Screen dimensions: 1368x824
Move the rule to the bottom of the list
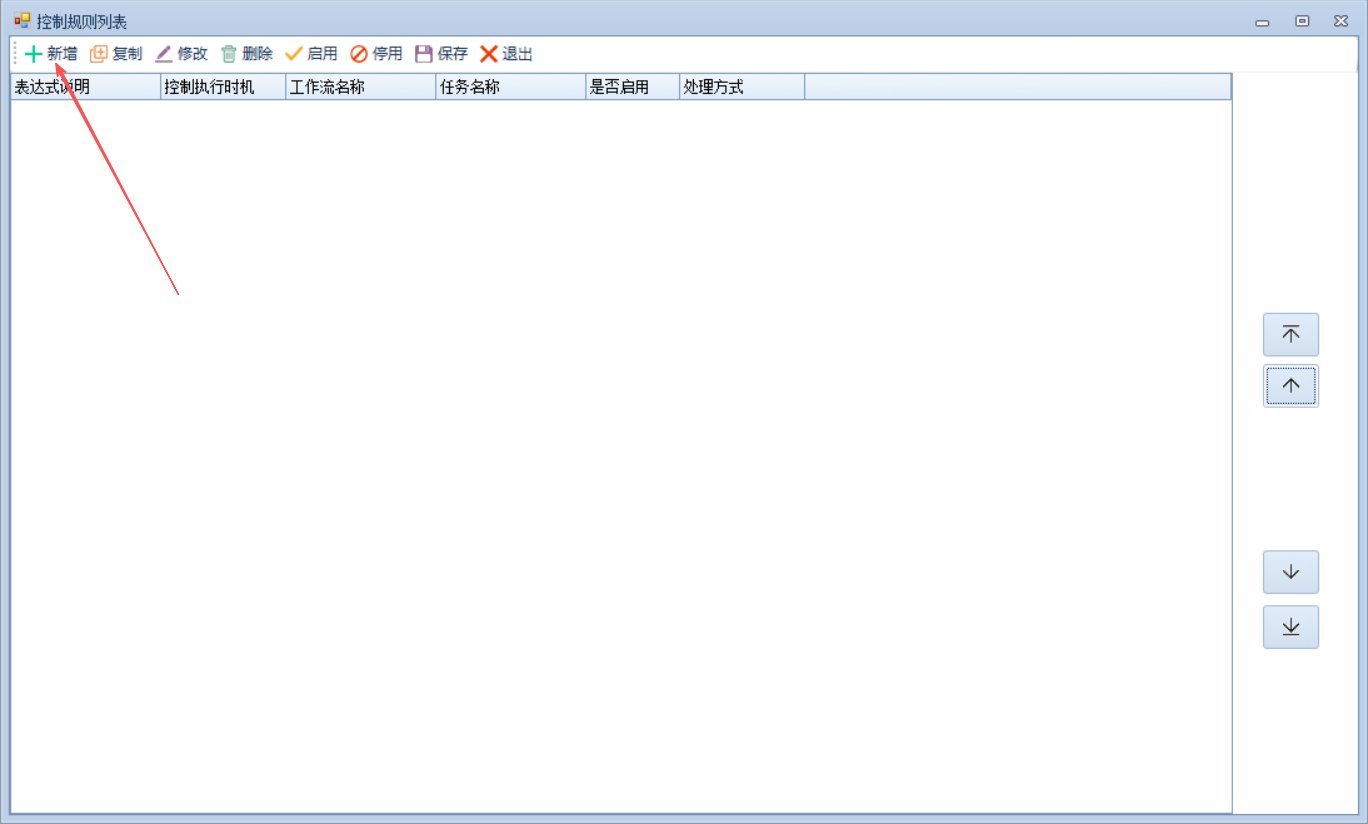[x=1290, y=627]
